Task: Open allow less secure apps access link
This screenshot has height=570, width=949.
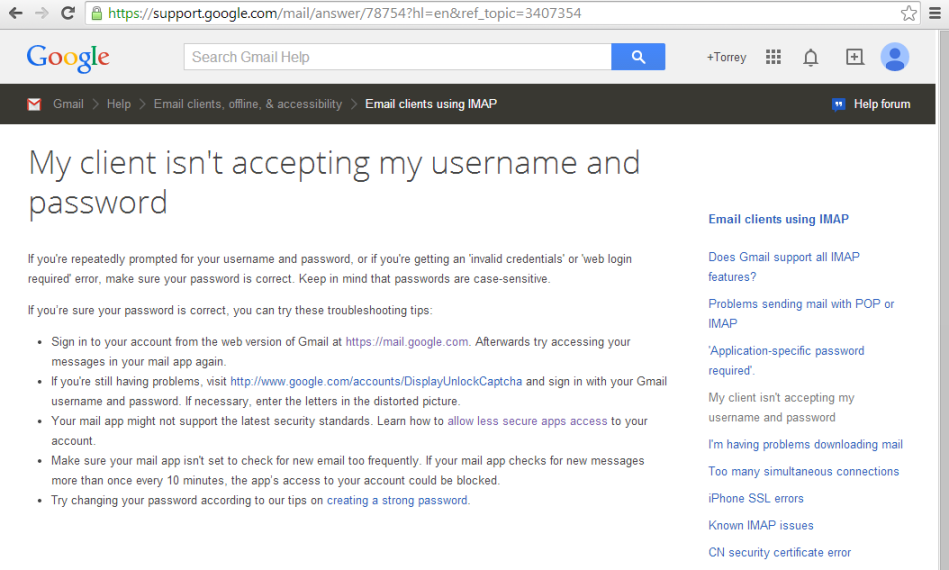Action: pos(527,421)
